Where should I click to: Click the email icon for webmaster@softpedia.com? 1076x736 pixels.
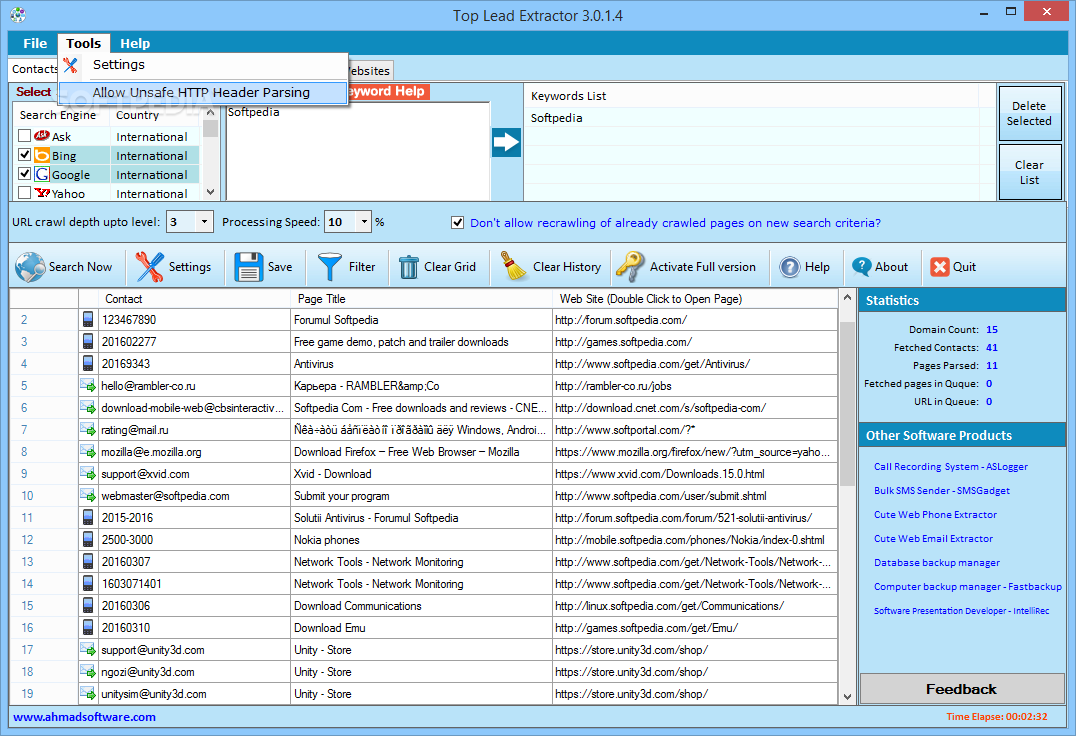[x=88, y=495]
